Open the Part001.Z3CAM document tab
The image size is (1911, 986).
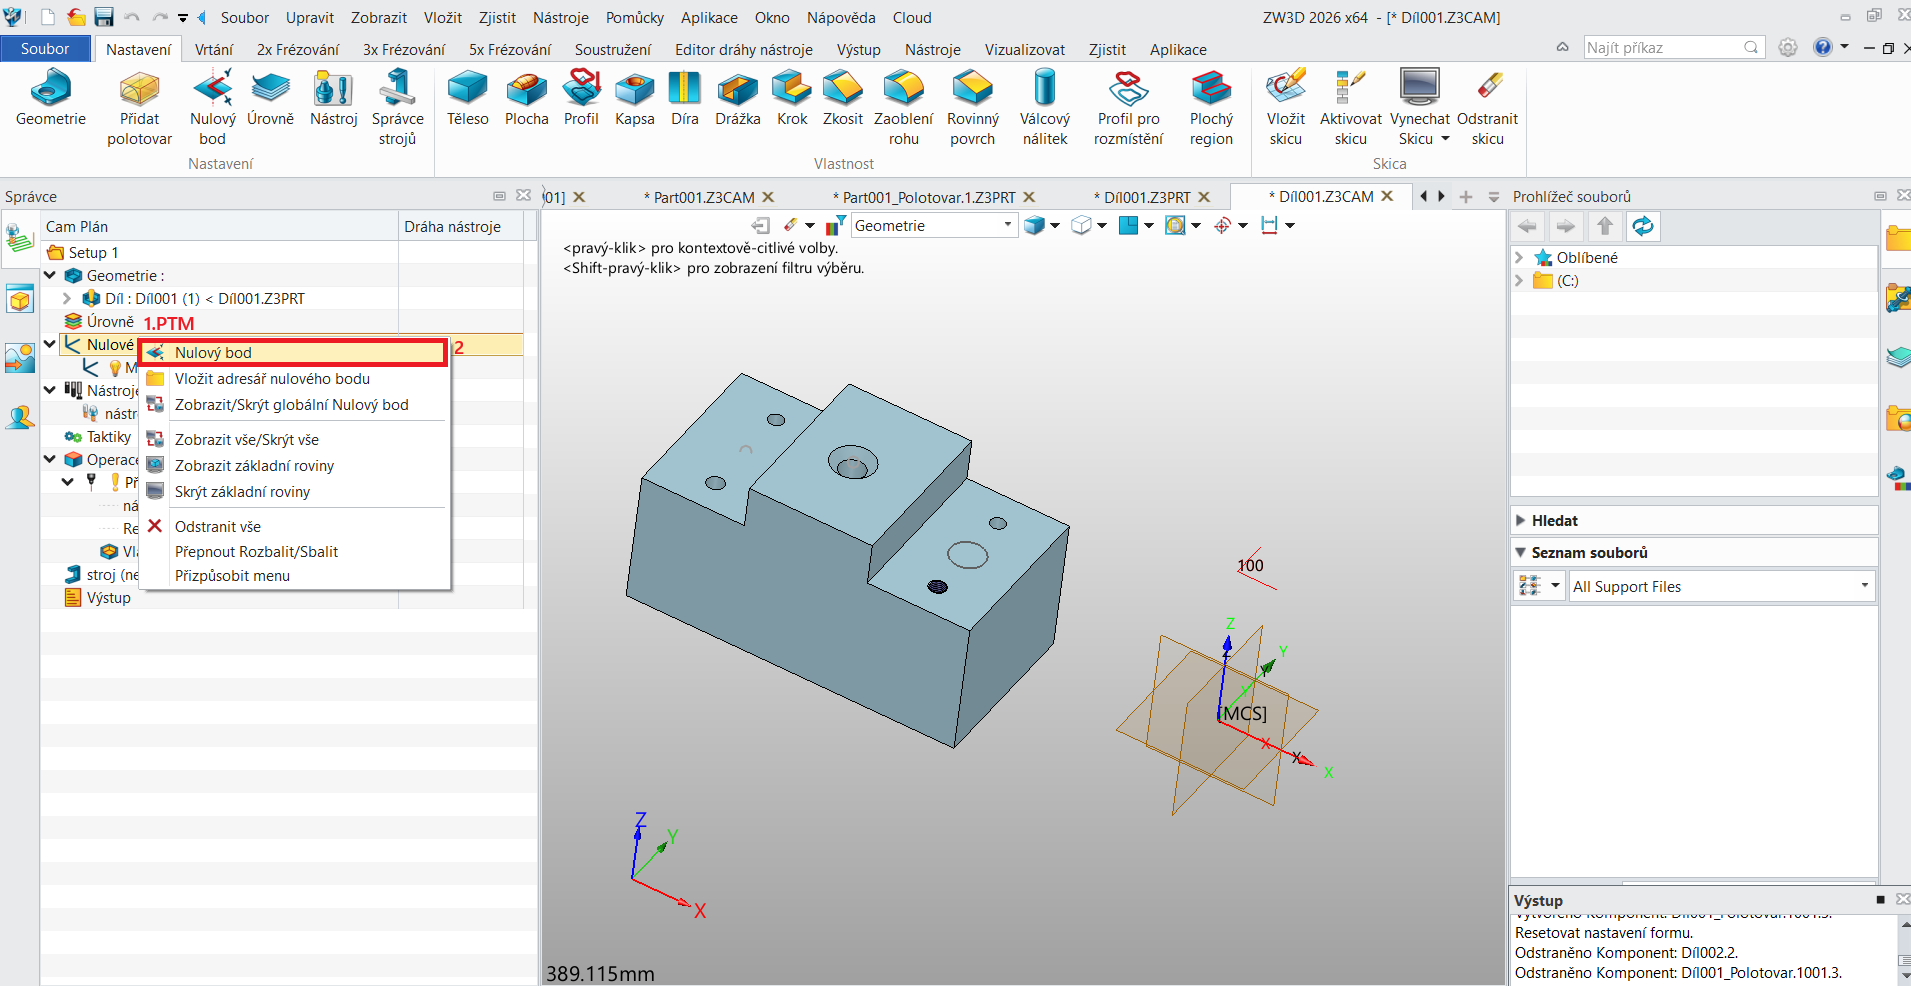(701, 197)
